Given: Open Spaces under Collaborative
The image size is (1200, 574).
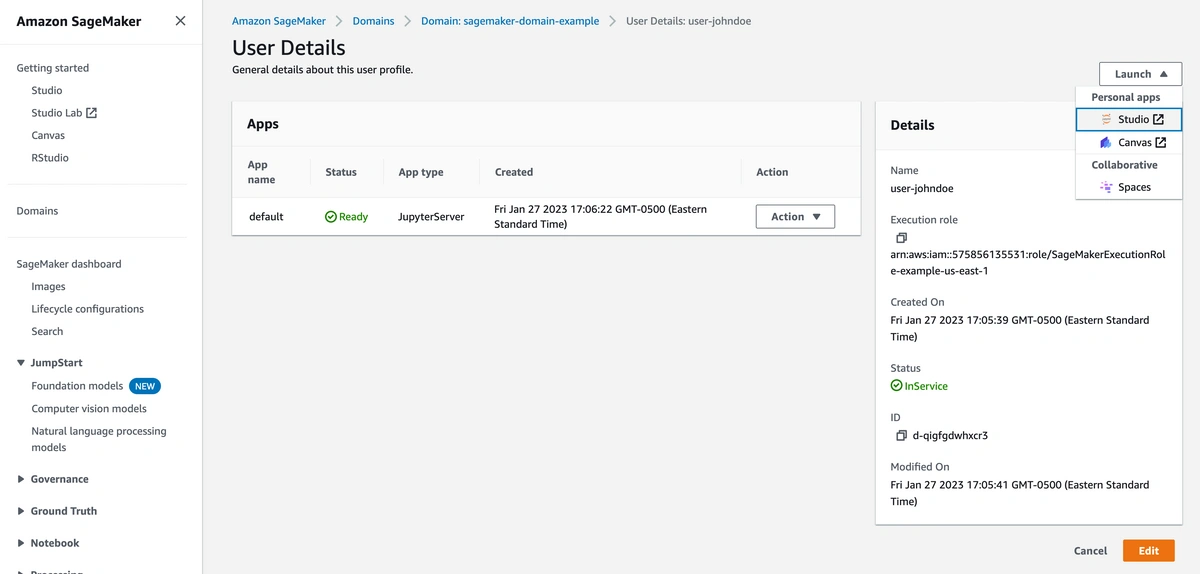Looking at the screenshot, I should [x=1128, y=187].
